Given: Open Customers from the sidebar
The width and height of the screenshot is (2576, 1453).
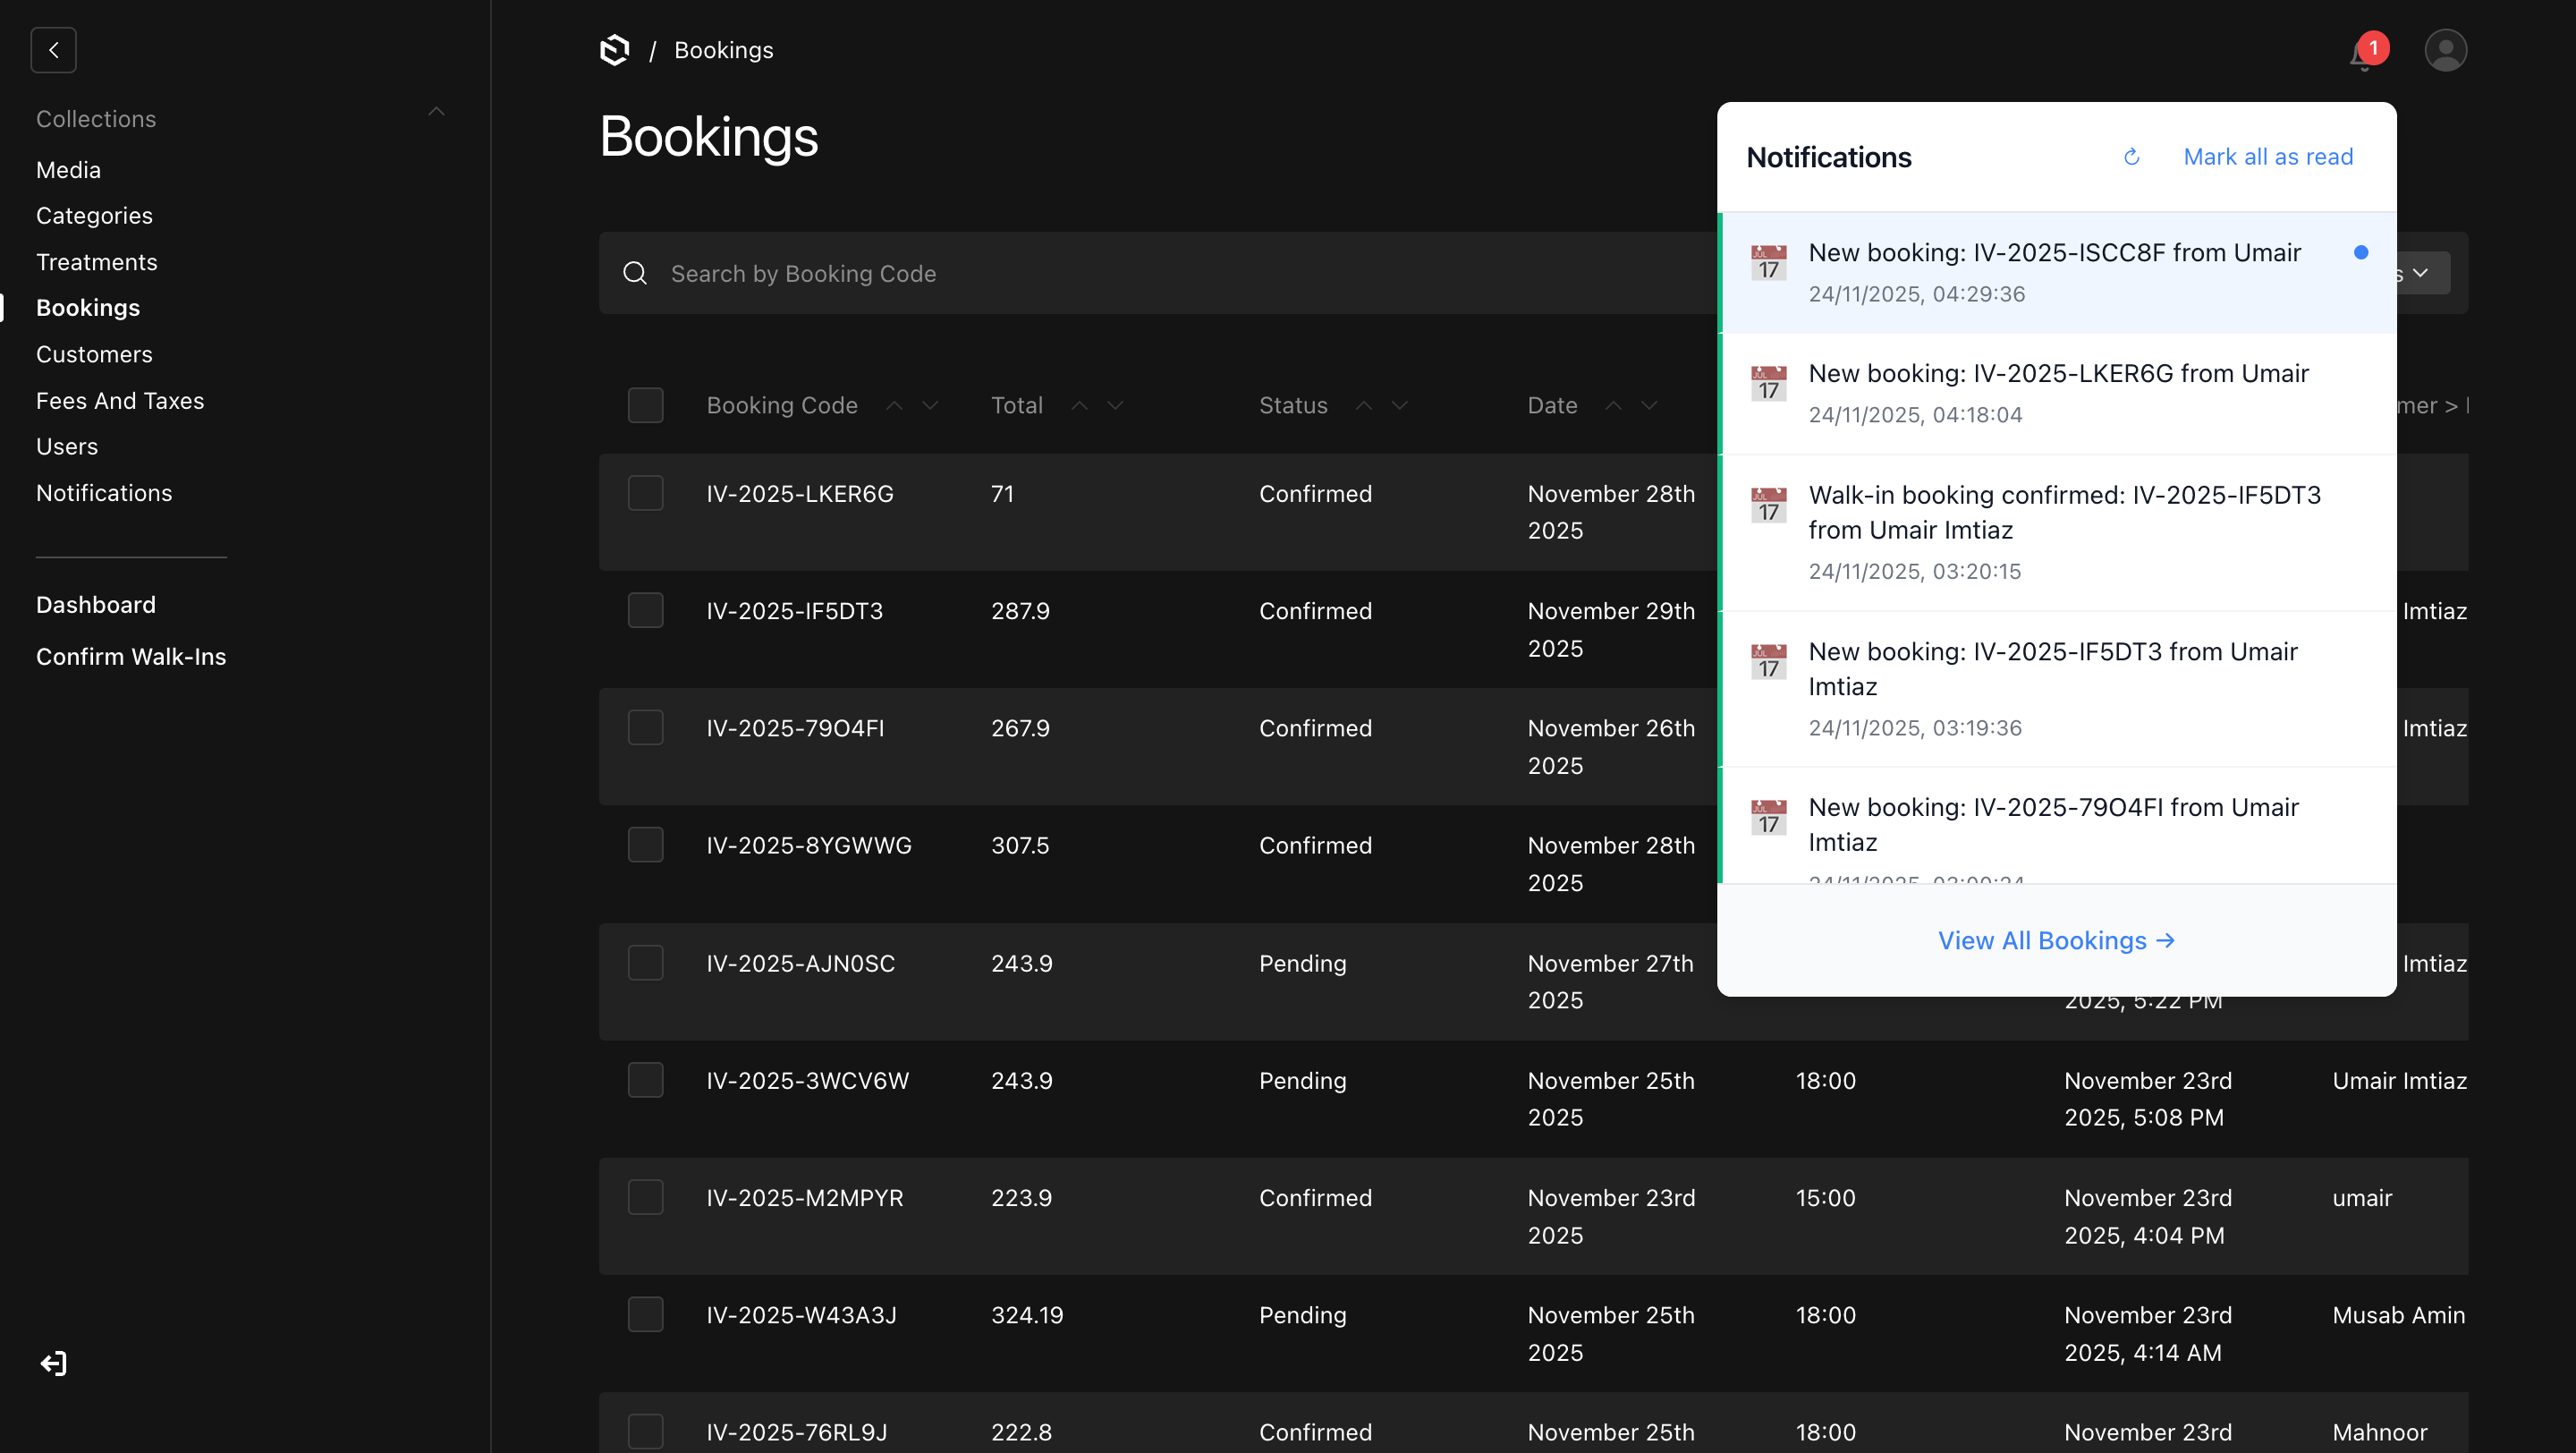Looking at the screenshot, I should coord(94,354).
